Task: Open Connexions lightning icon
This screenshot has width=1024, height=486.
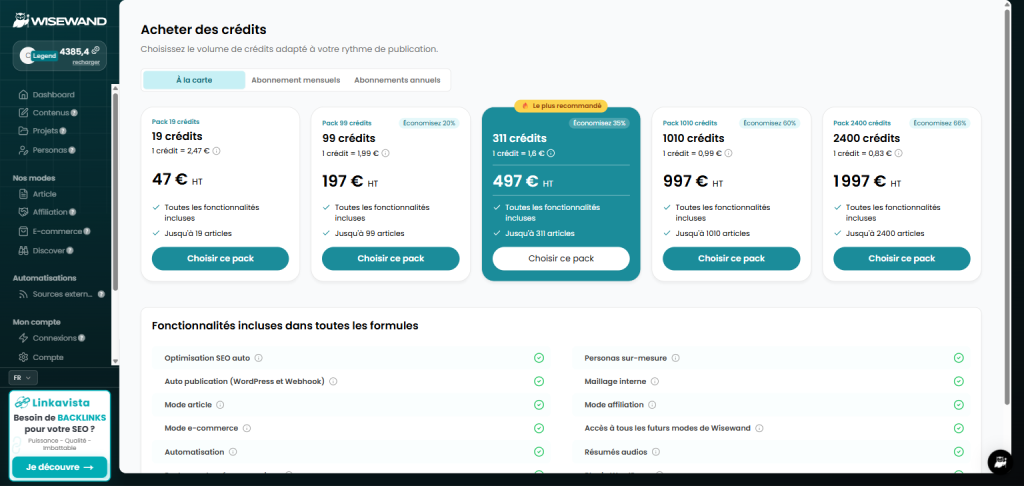Action: 24,338
